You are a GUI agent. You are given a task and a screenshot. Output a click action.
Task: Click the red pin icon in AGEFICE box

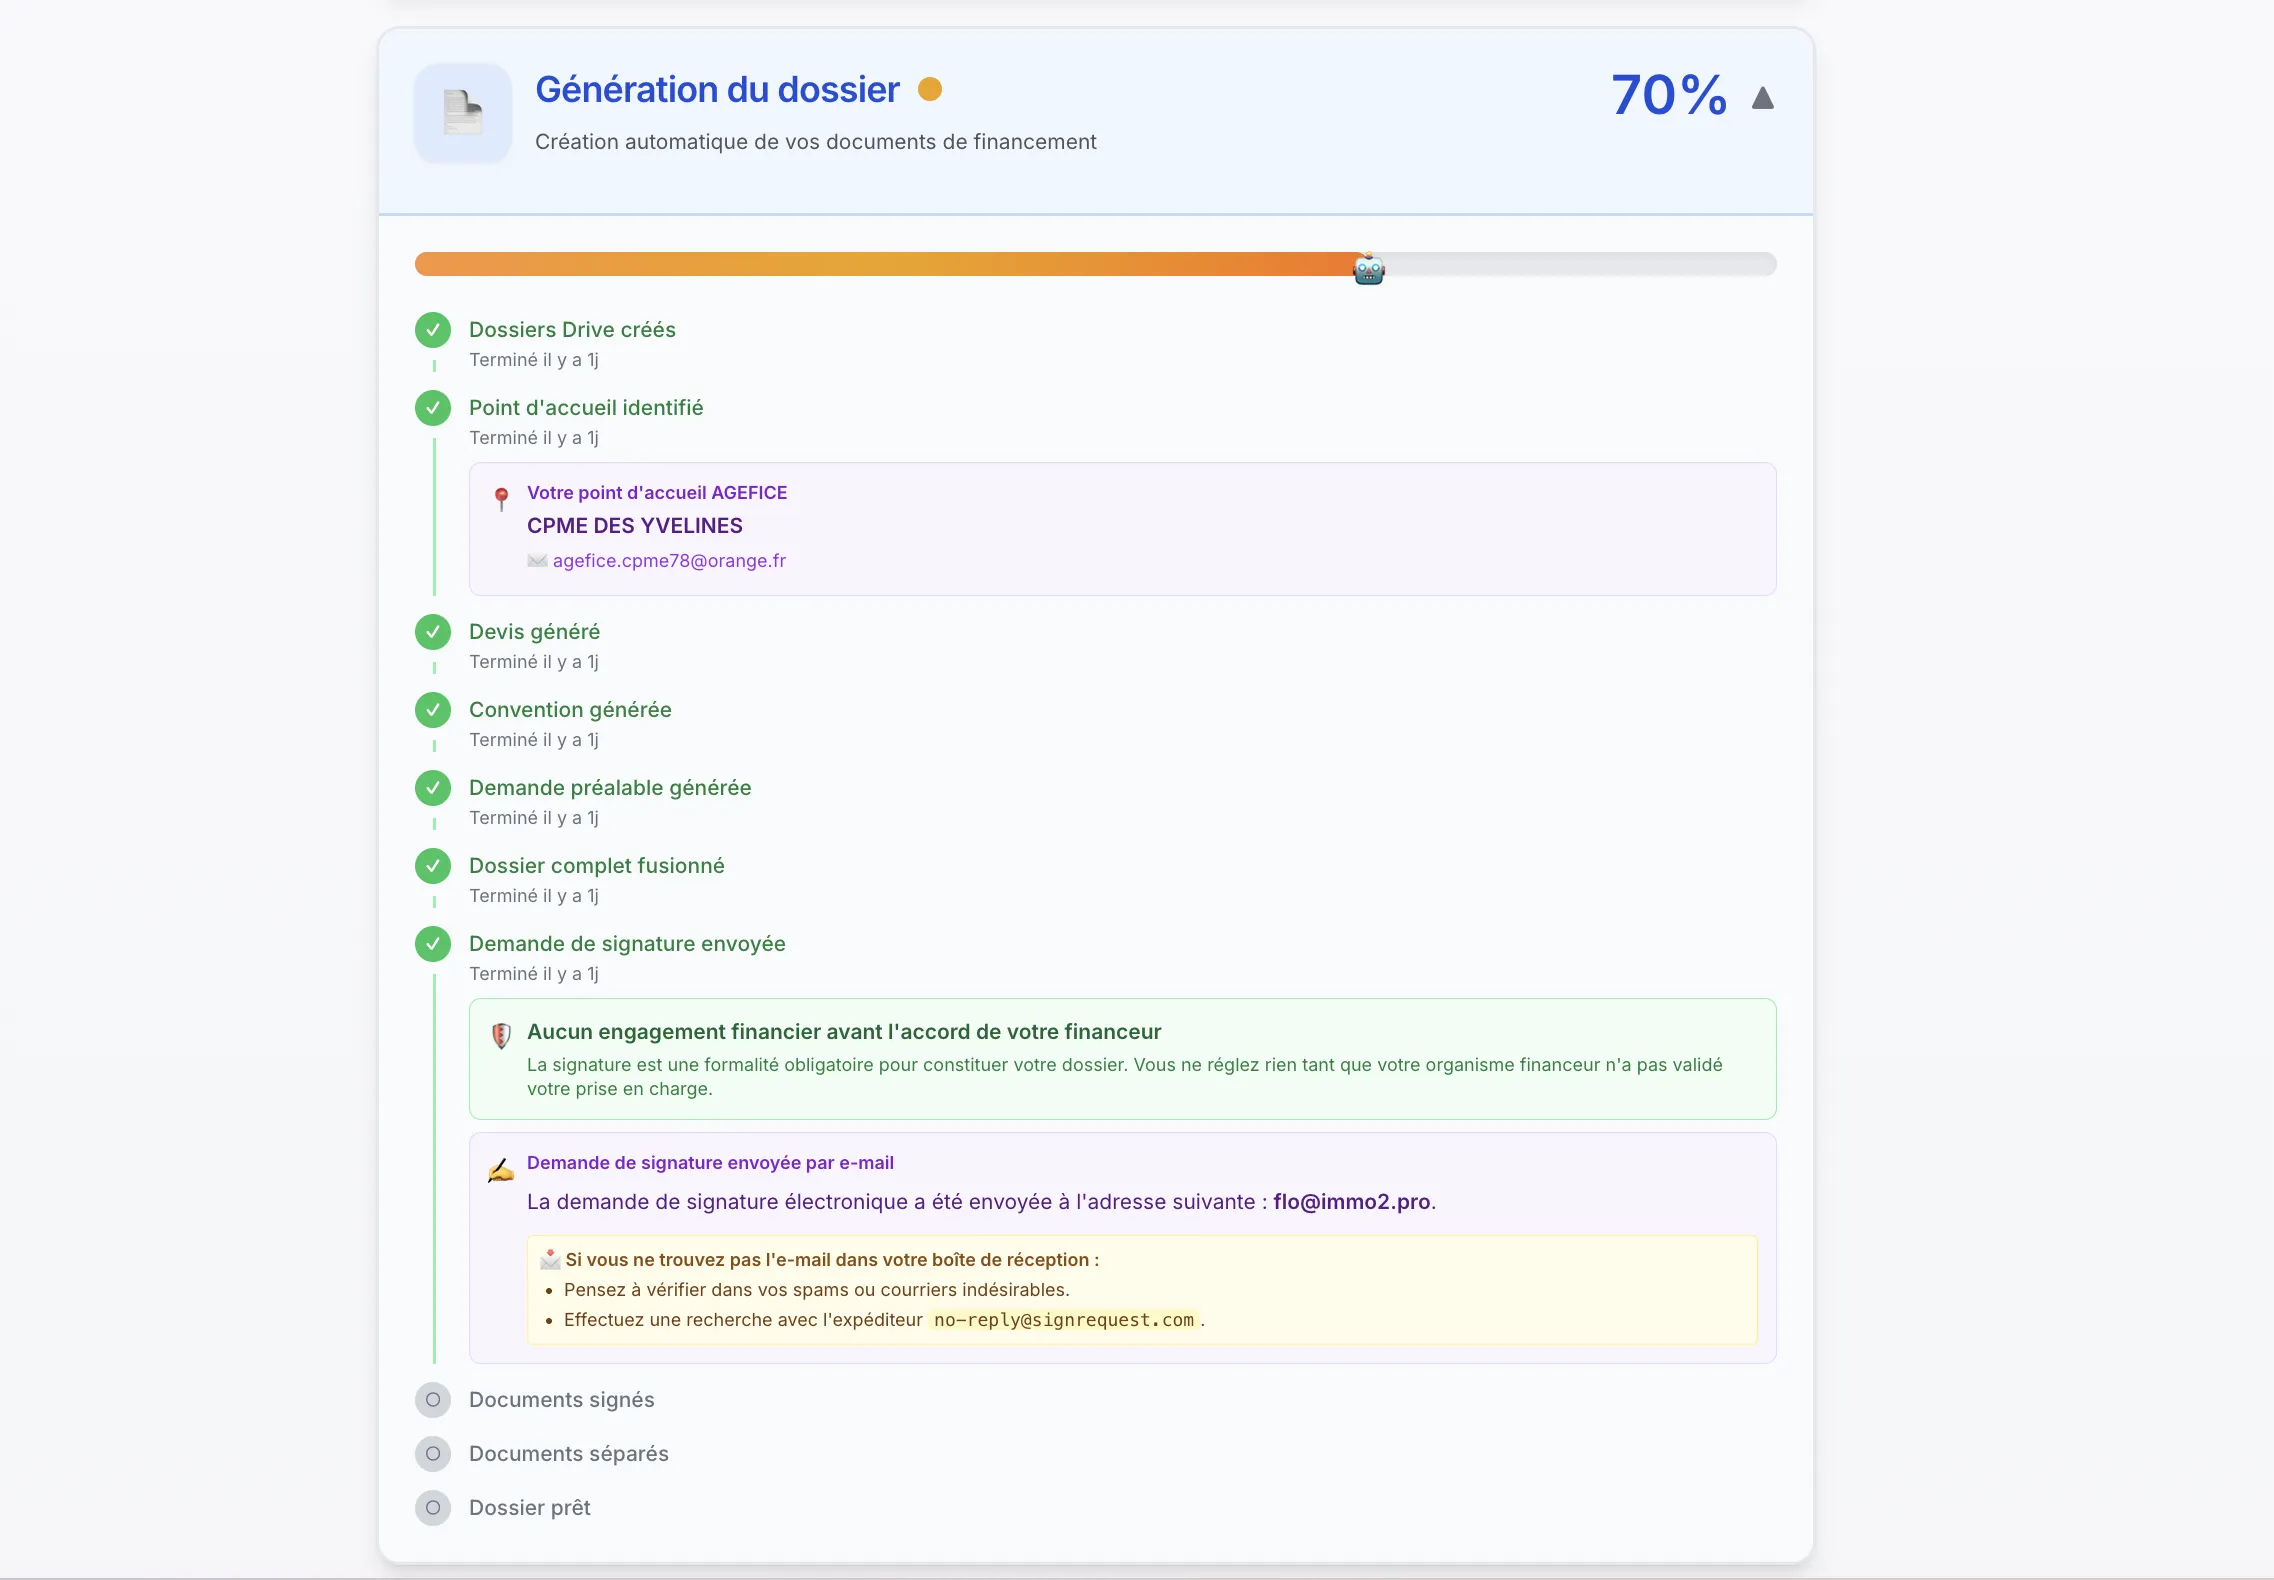pyautogui.click(x=502, y=498)
